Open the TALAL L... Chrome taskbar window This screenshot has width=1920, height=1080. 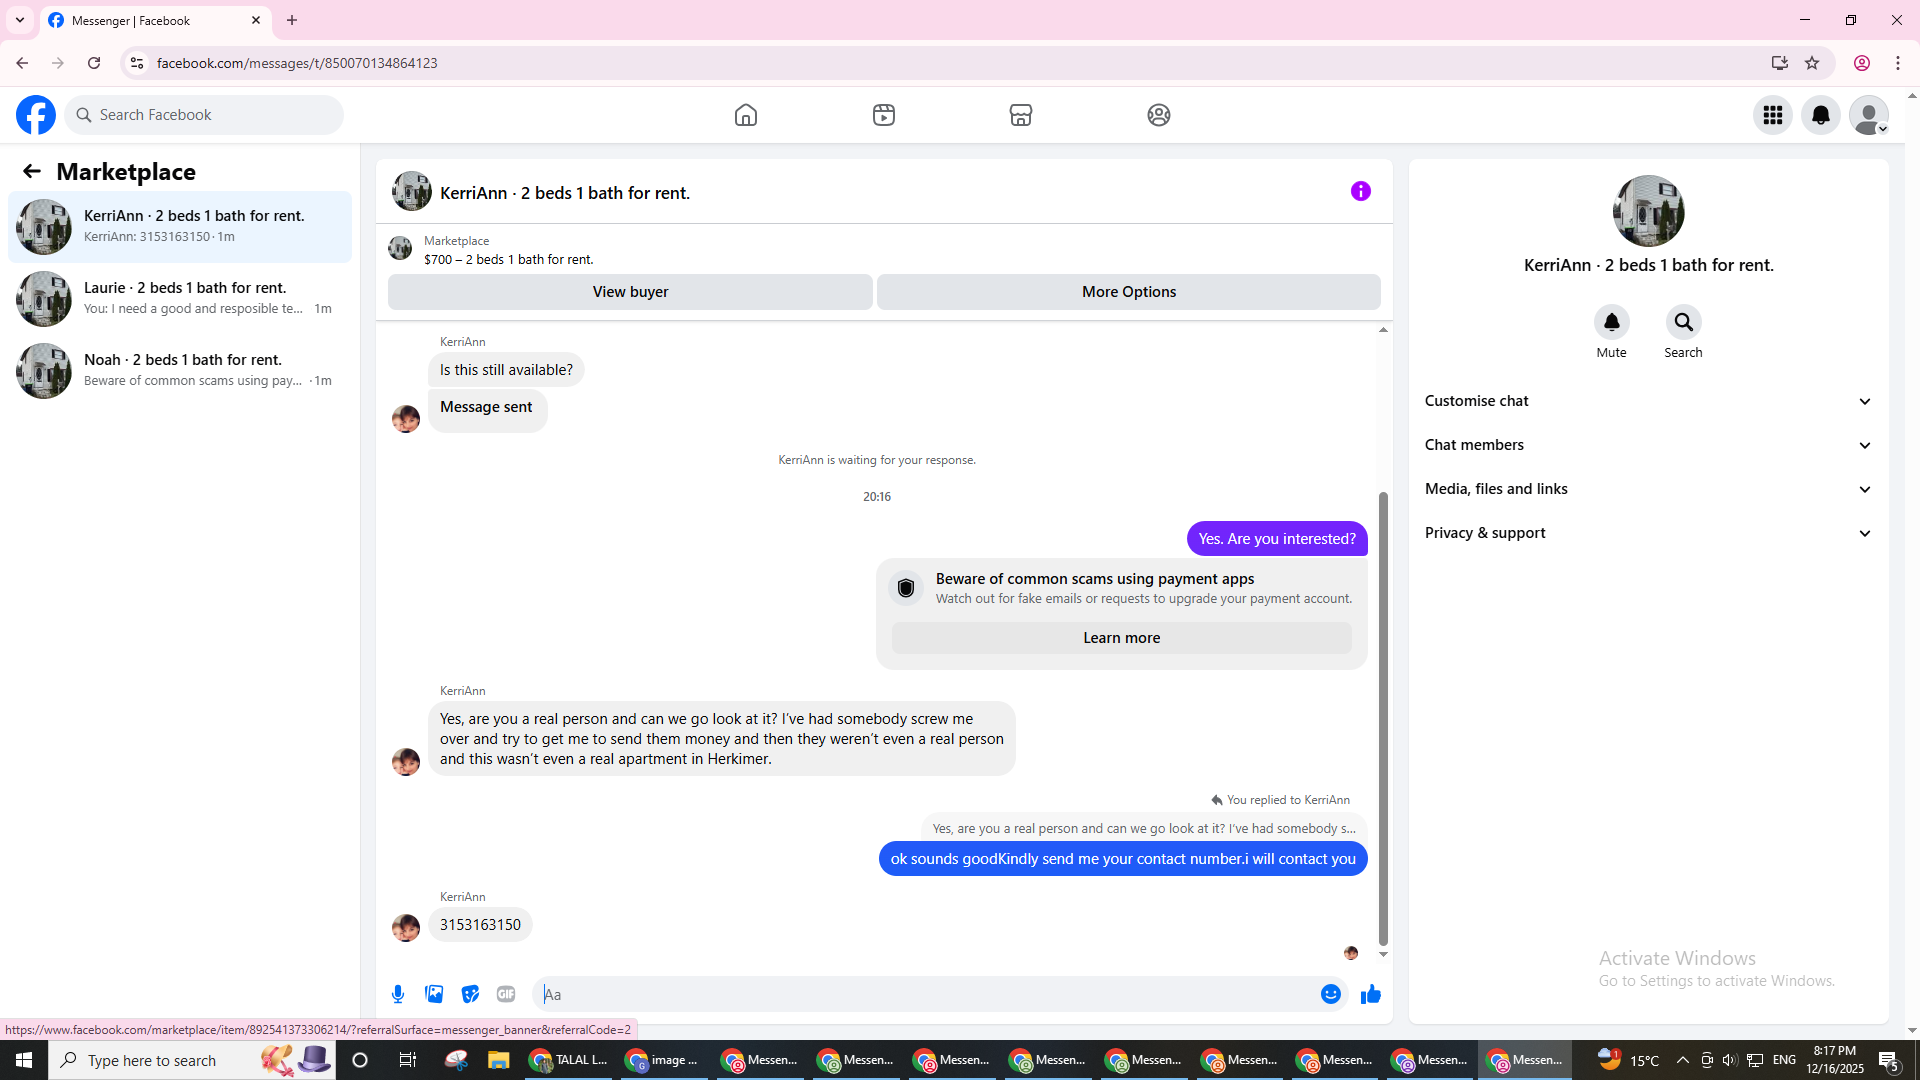tap(570, 1060)
